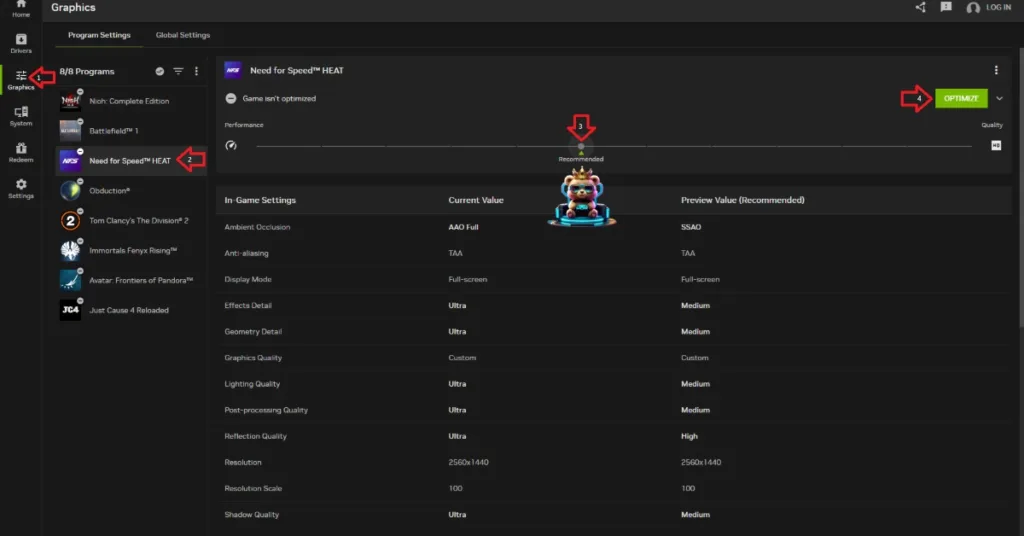
Task: Click the user account avatar icon
Action: (x=973, y=8)
